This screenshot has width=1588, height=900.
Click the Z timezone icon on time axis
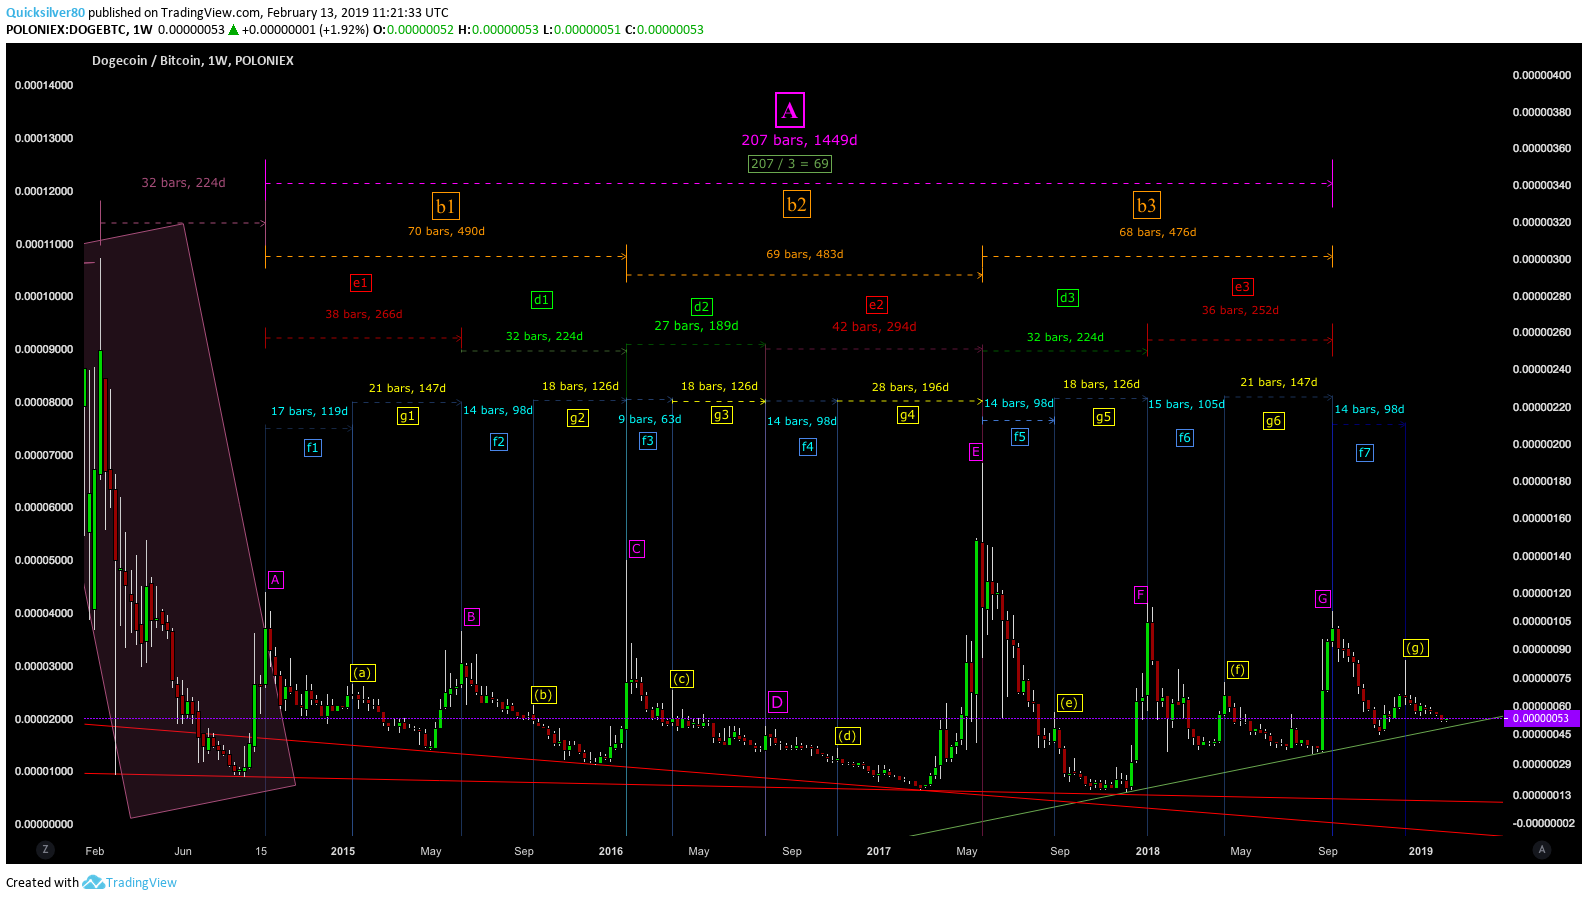tap(44, 849)
